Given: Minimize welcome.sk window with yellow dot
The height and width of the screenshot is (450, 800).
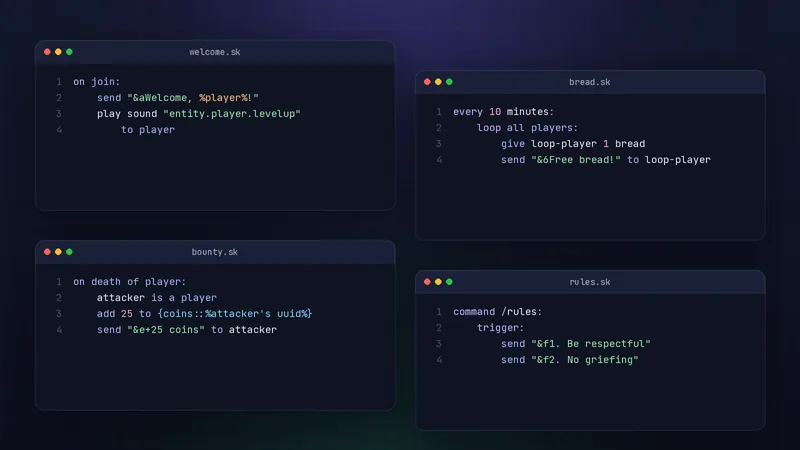Looking at the screenshot, I should (x=58, y=52).
